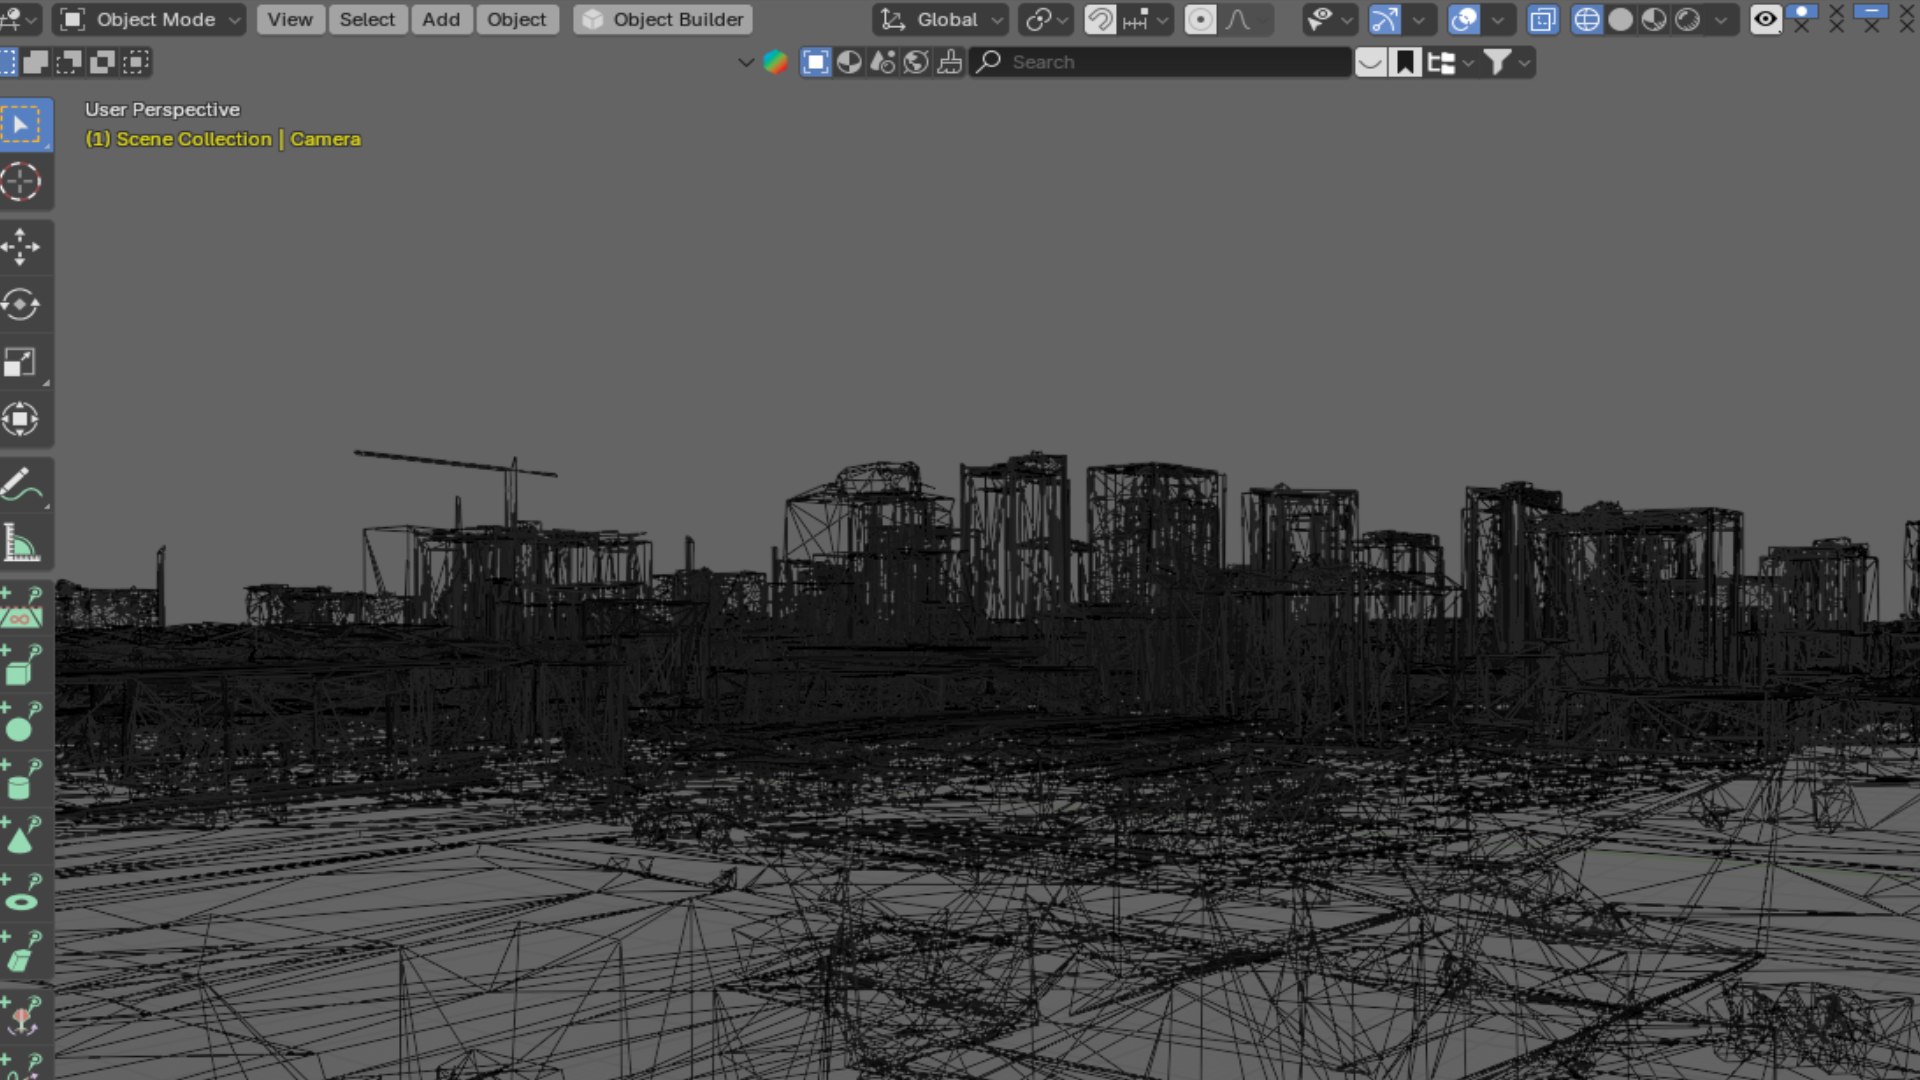Open the material sphere properties tab
Viewport: 1920px width, 1080px height.
click(849, 62)
